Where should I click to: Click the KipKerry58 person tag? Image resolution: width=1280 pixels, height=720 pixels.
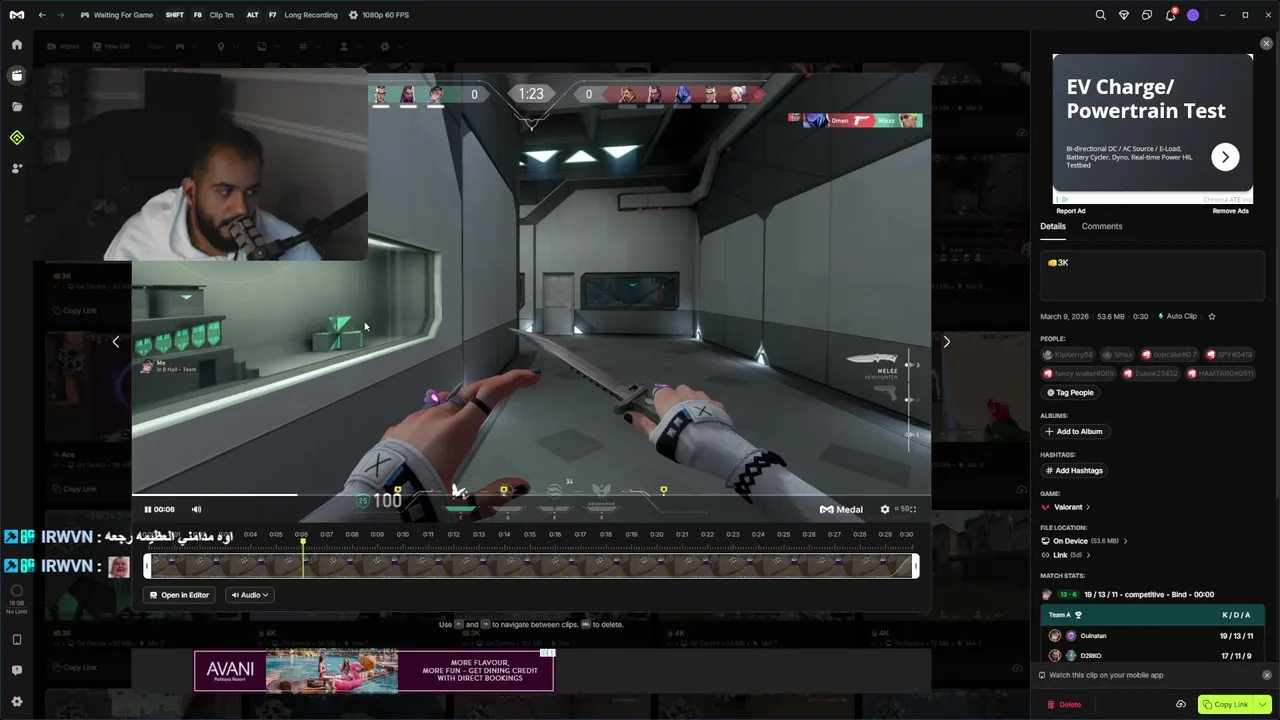[1068, 355]
